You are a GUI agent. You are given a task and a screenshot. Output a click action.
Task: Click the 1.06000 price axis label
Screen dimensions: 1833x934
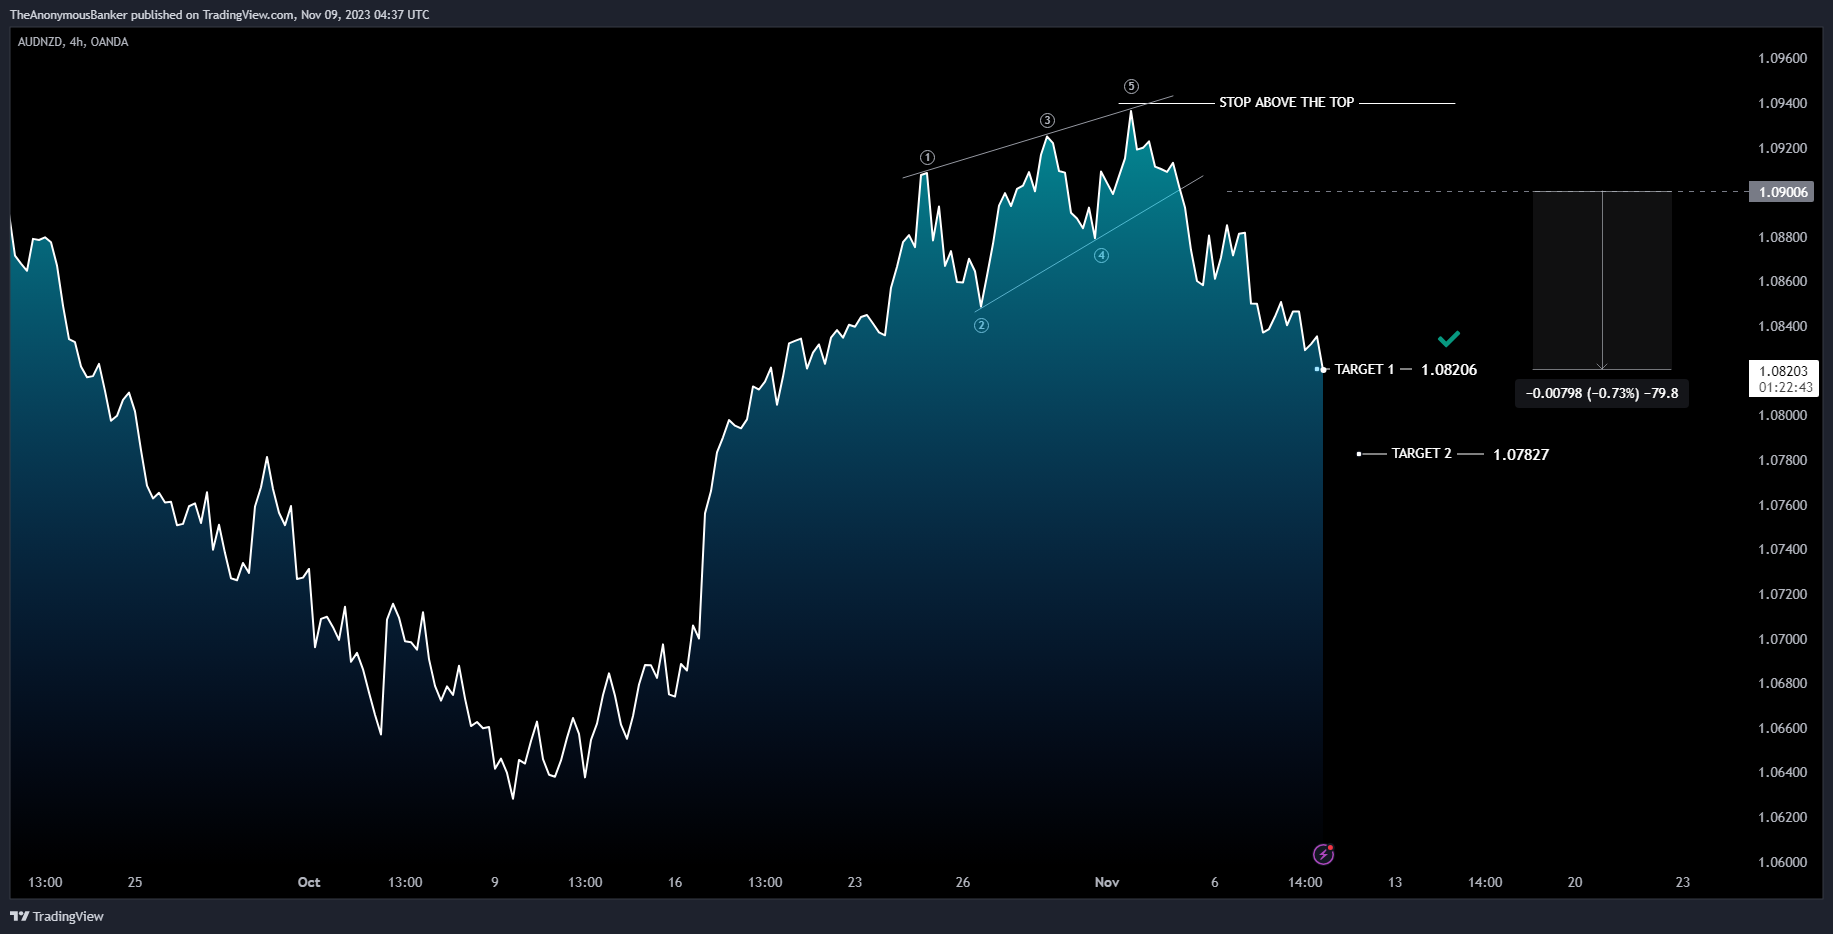(x=1782, y=862)
